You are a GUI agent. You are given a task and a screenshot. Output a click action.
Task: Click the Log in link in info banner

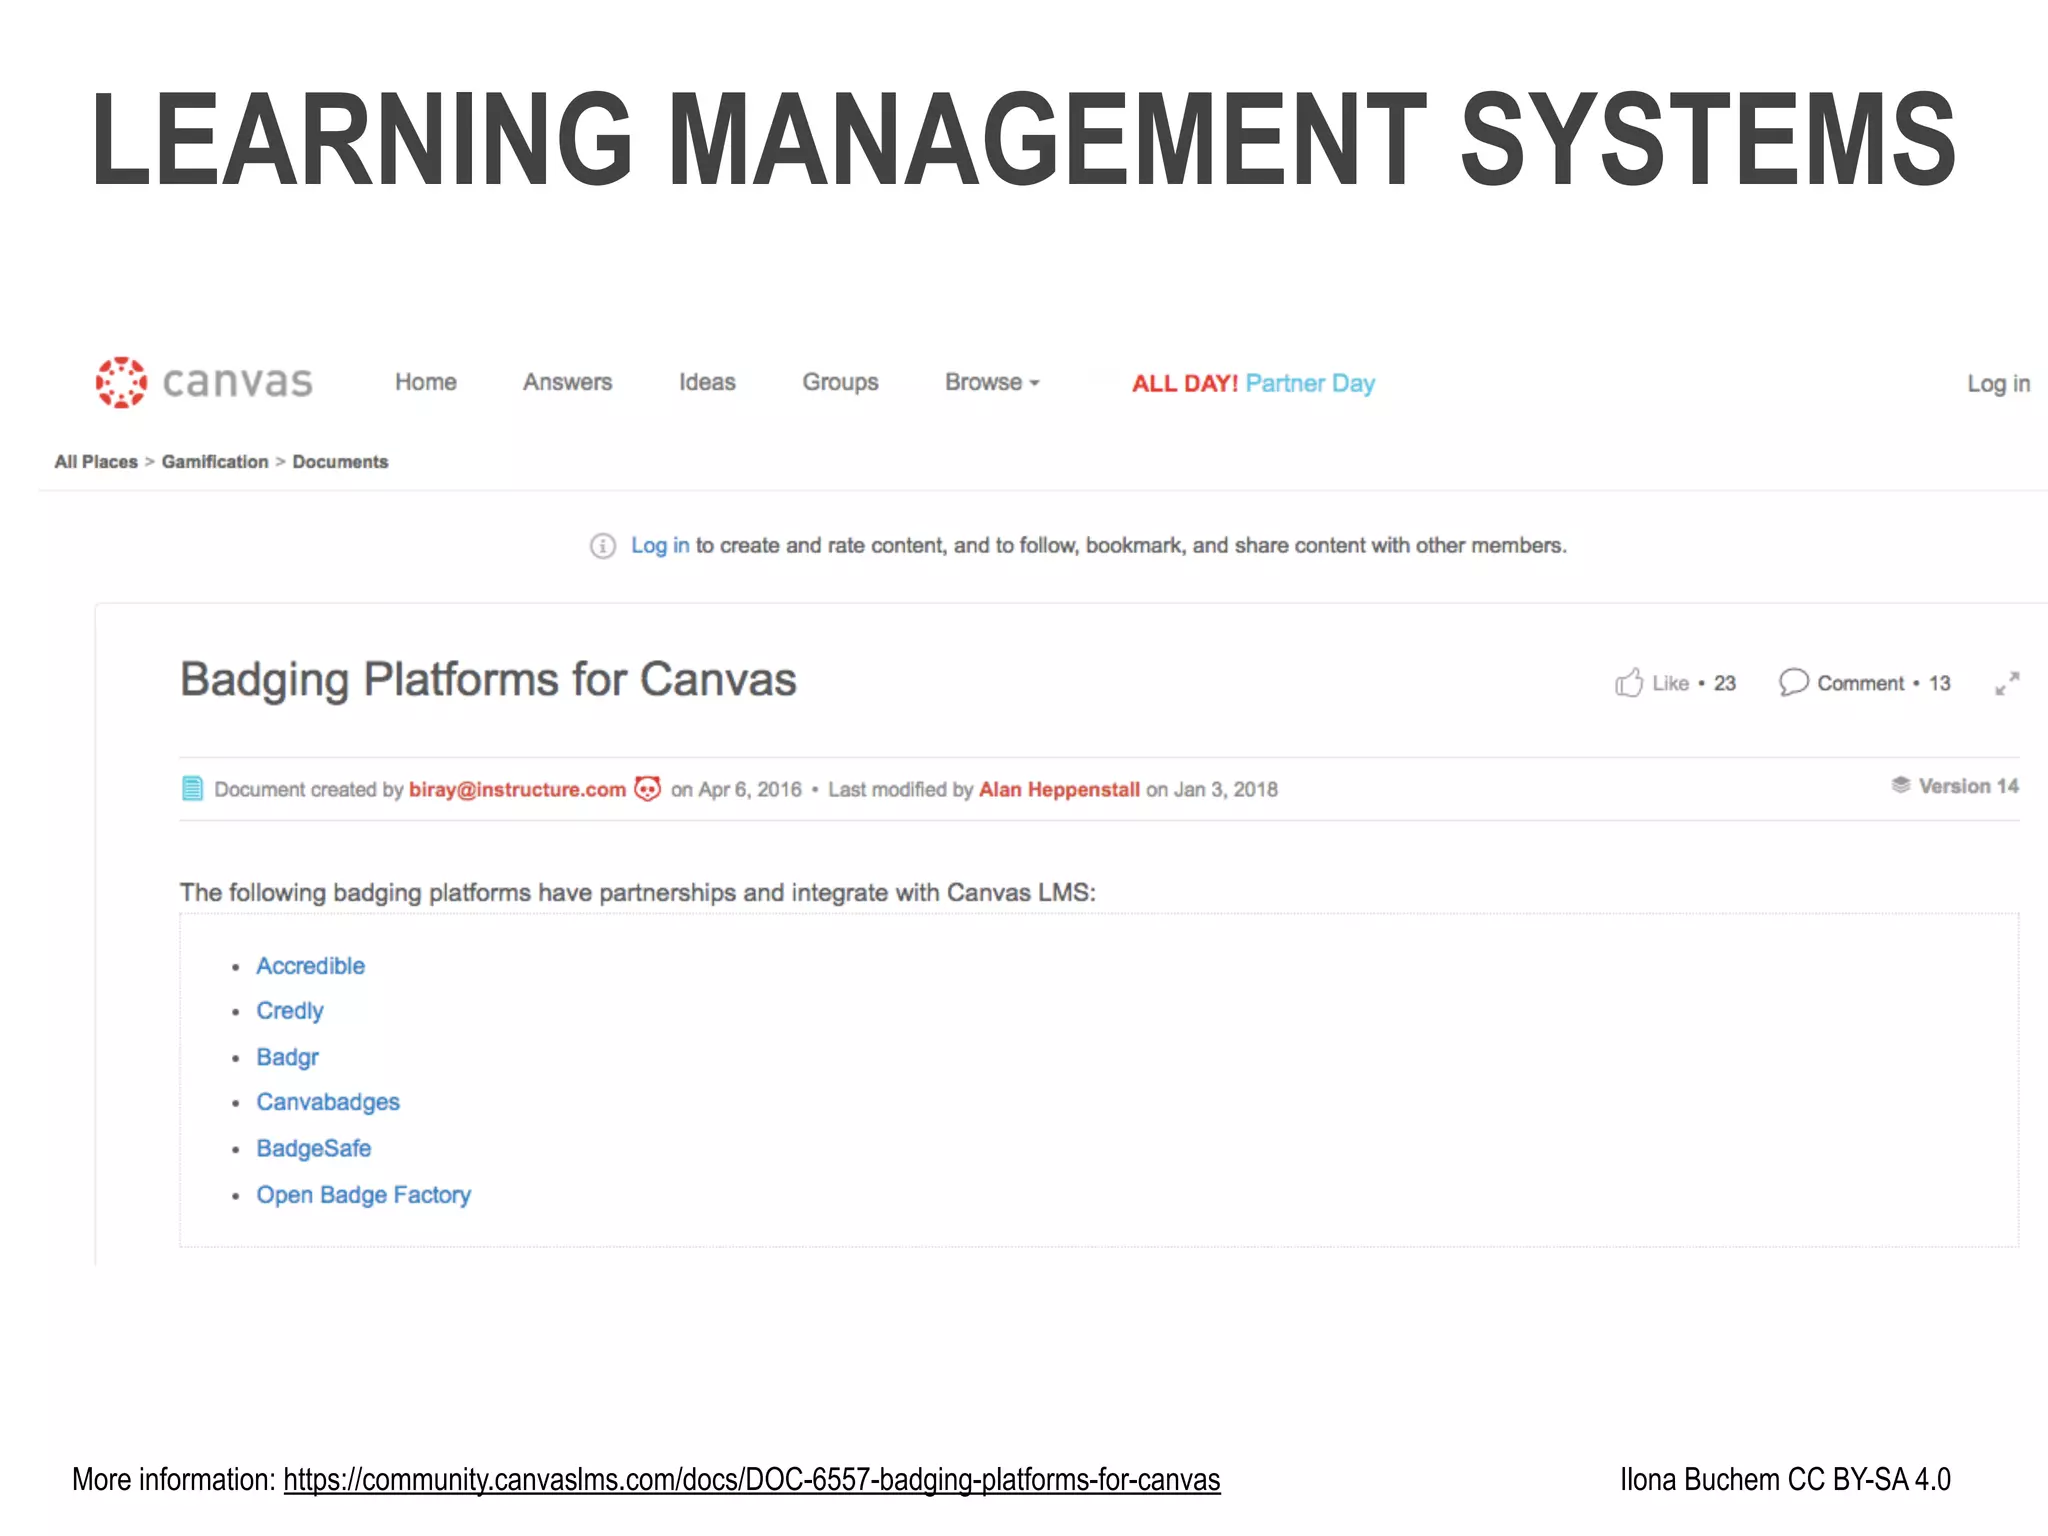[660, 545]
